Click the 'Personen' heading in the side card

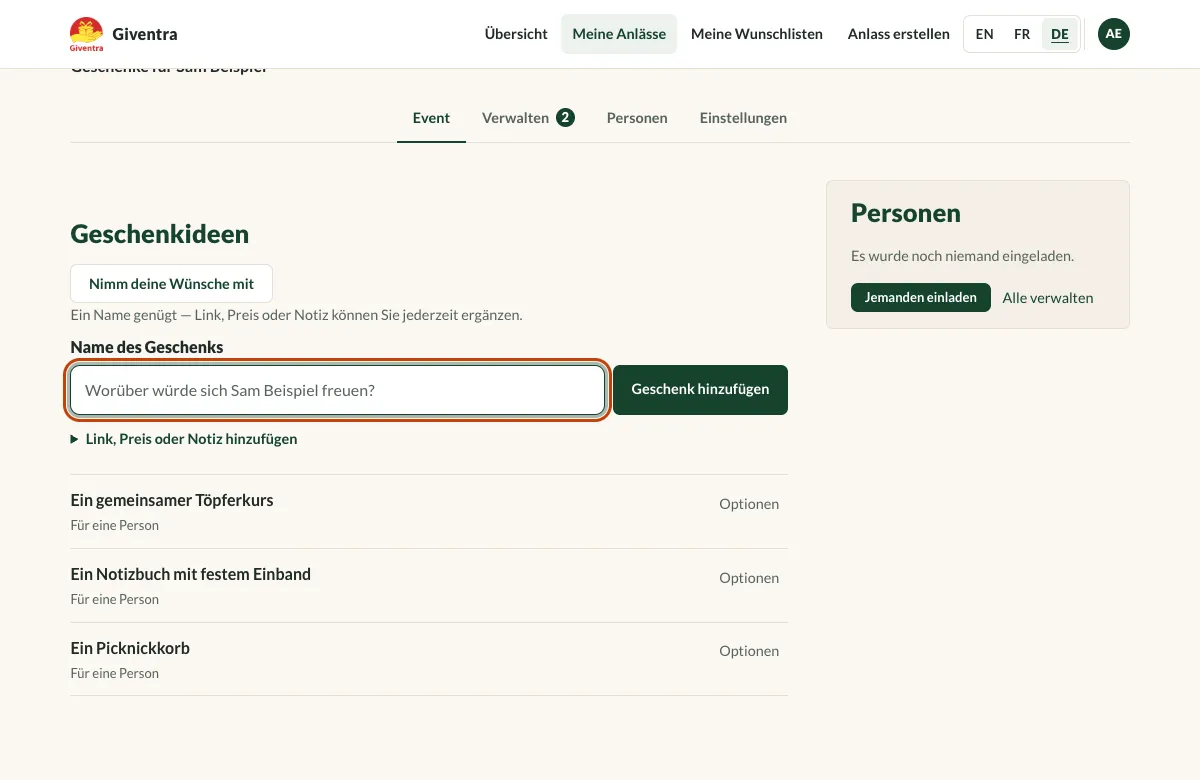pyautogui.click(x=906, y=213)
